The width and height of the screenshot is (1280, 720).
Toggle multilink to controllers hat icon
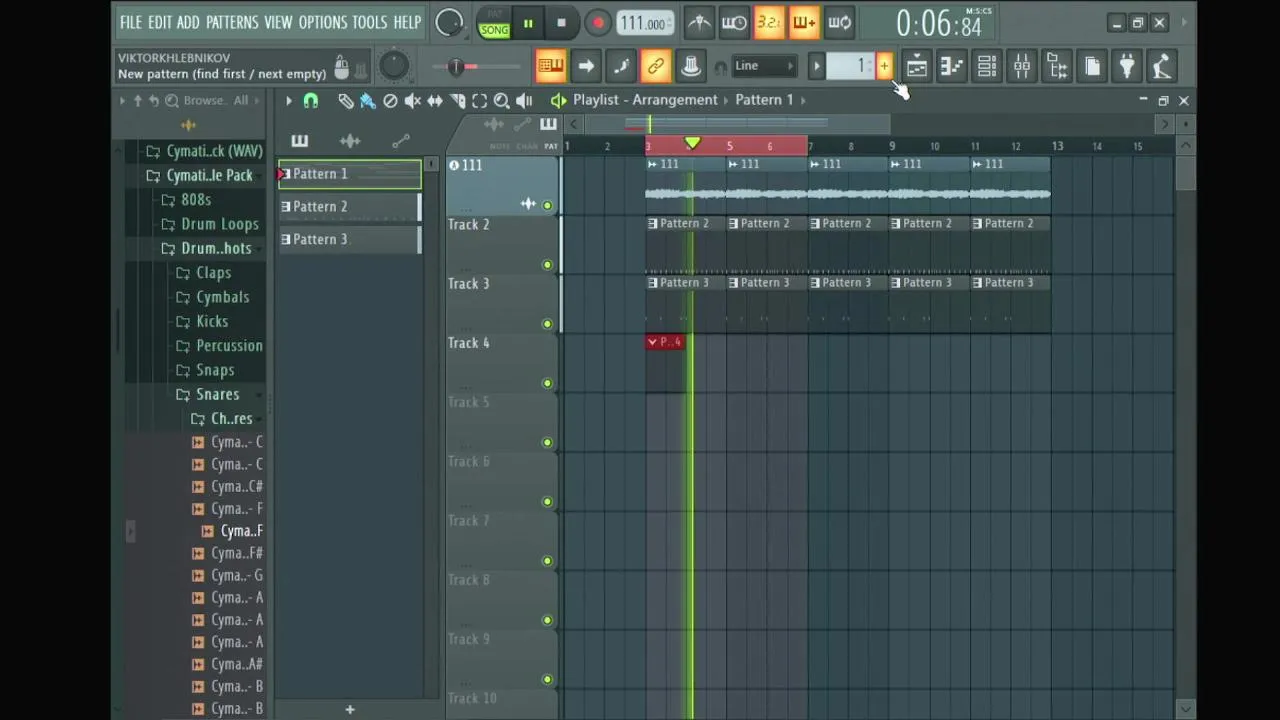tap(691, 66)
